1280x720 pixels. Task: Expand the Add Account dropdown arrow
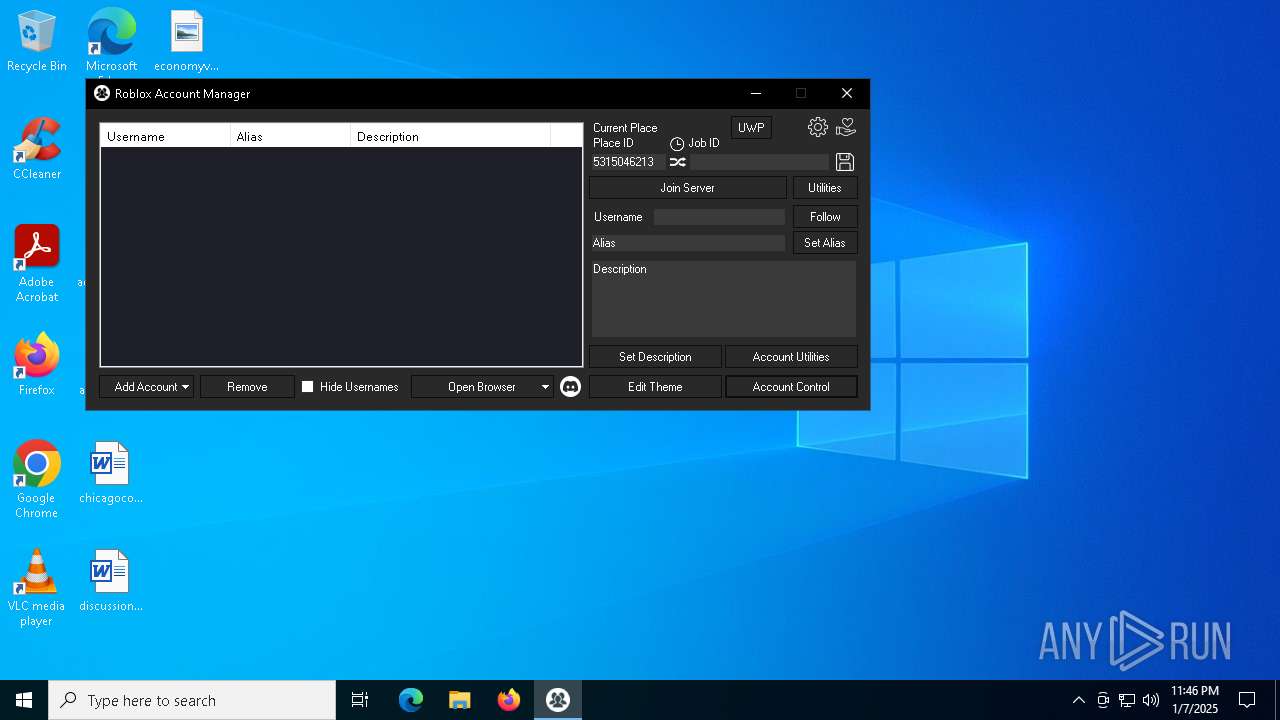[x=186, y=387]
